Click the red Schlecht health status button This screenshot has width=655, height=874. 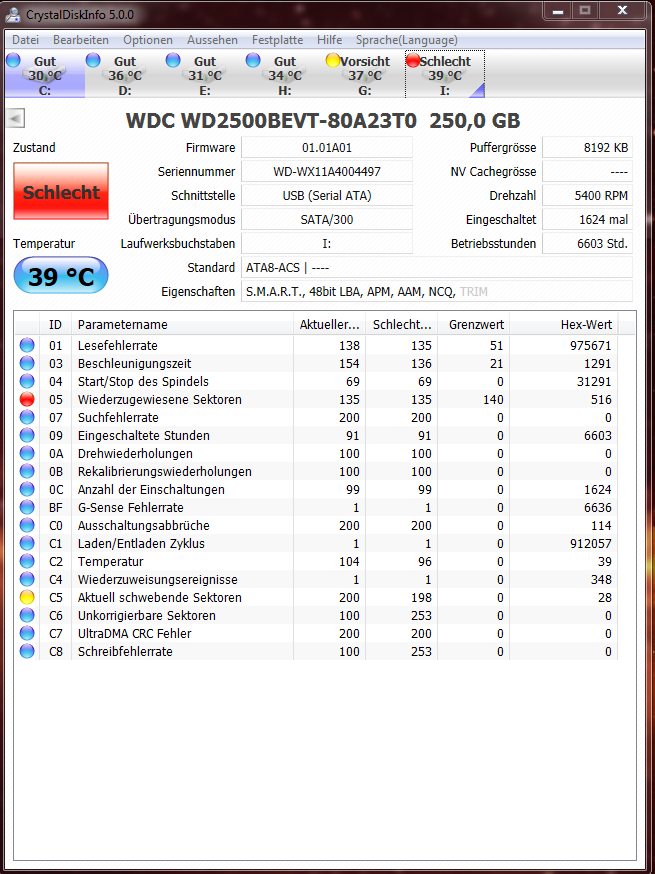coord(61,192)
